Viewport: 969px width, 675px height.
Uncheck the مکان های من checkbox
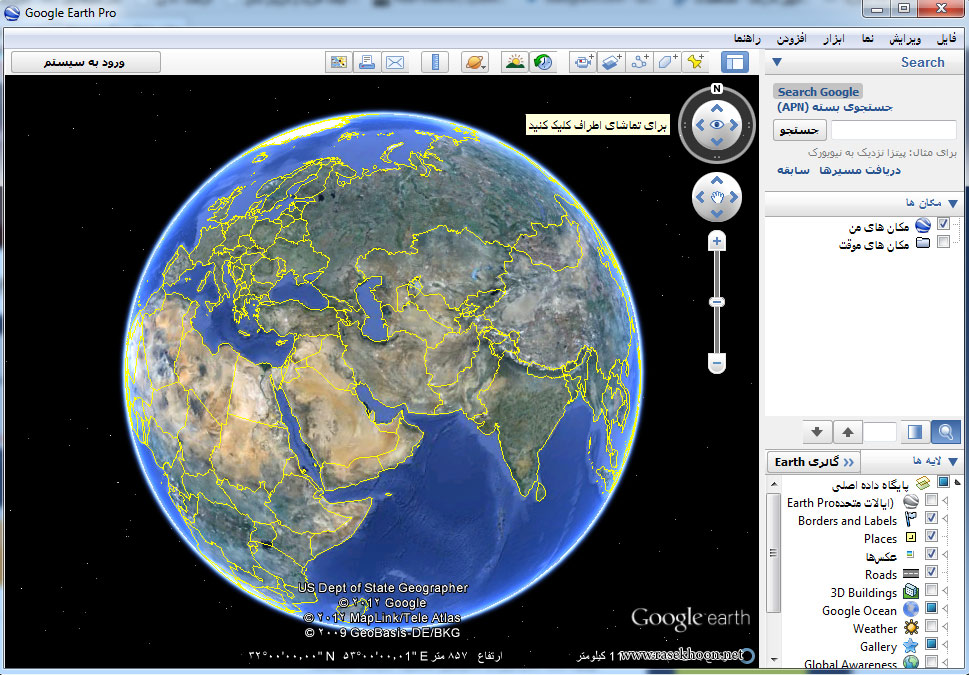[943, 224]
